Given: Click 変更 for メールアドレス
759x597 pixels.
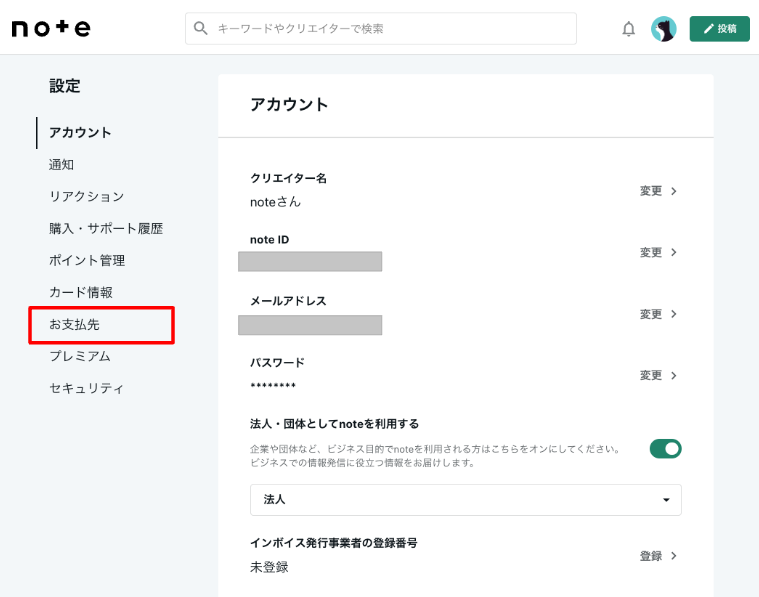Looking at the screenshot, I should pos(651,314).
